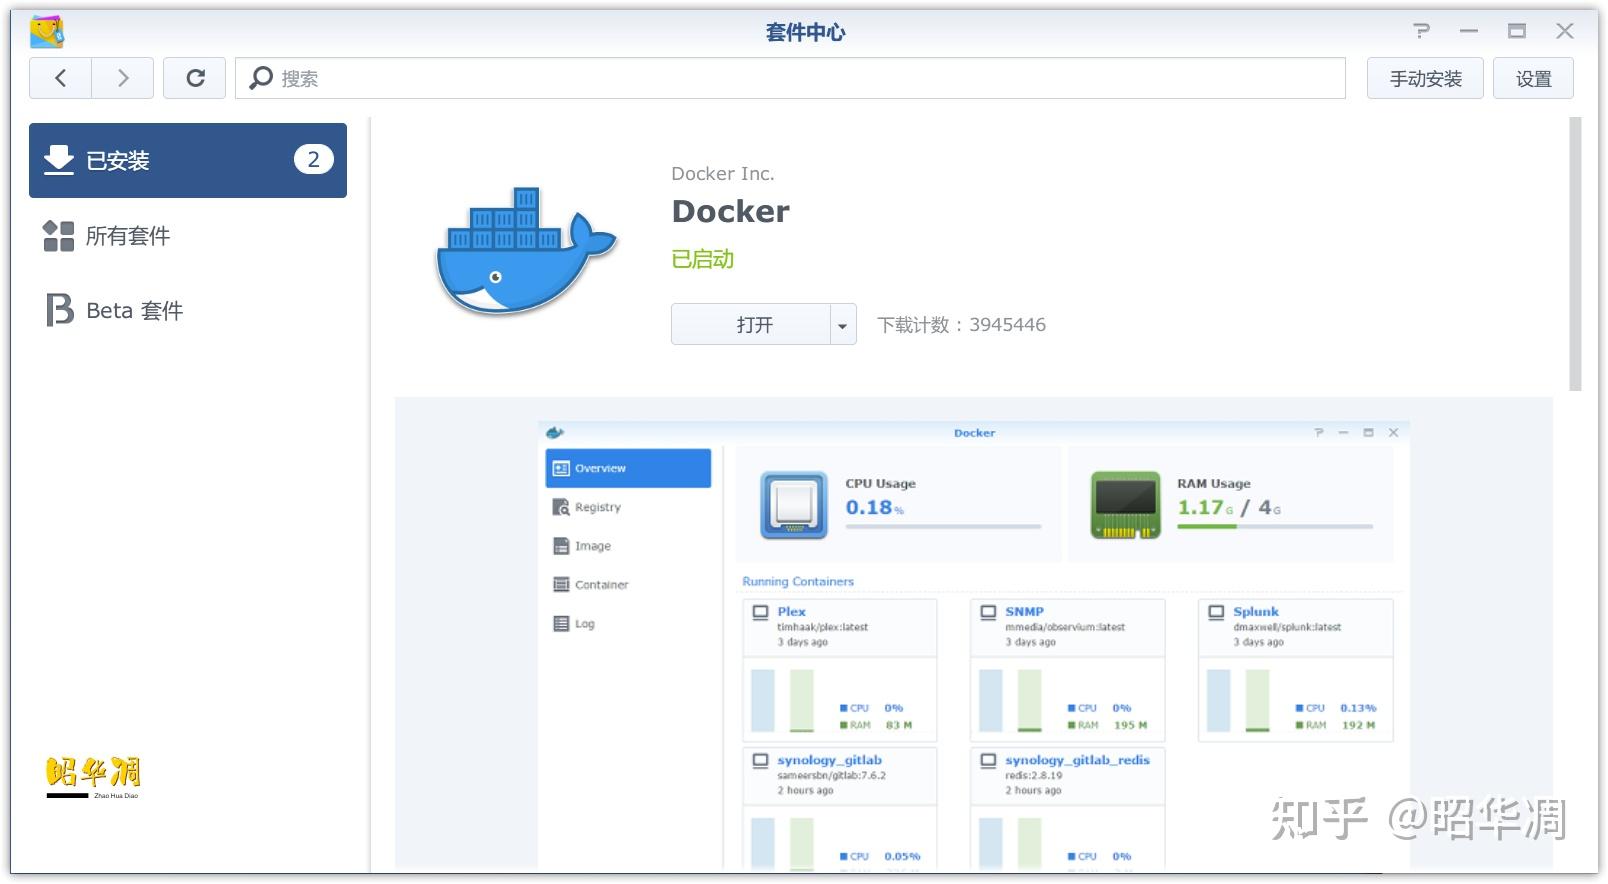The image size is (1608, 884).
Task: Click the Registry icon in the preview sidebar
Action: click(561, 507)
